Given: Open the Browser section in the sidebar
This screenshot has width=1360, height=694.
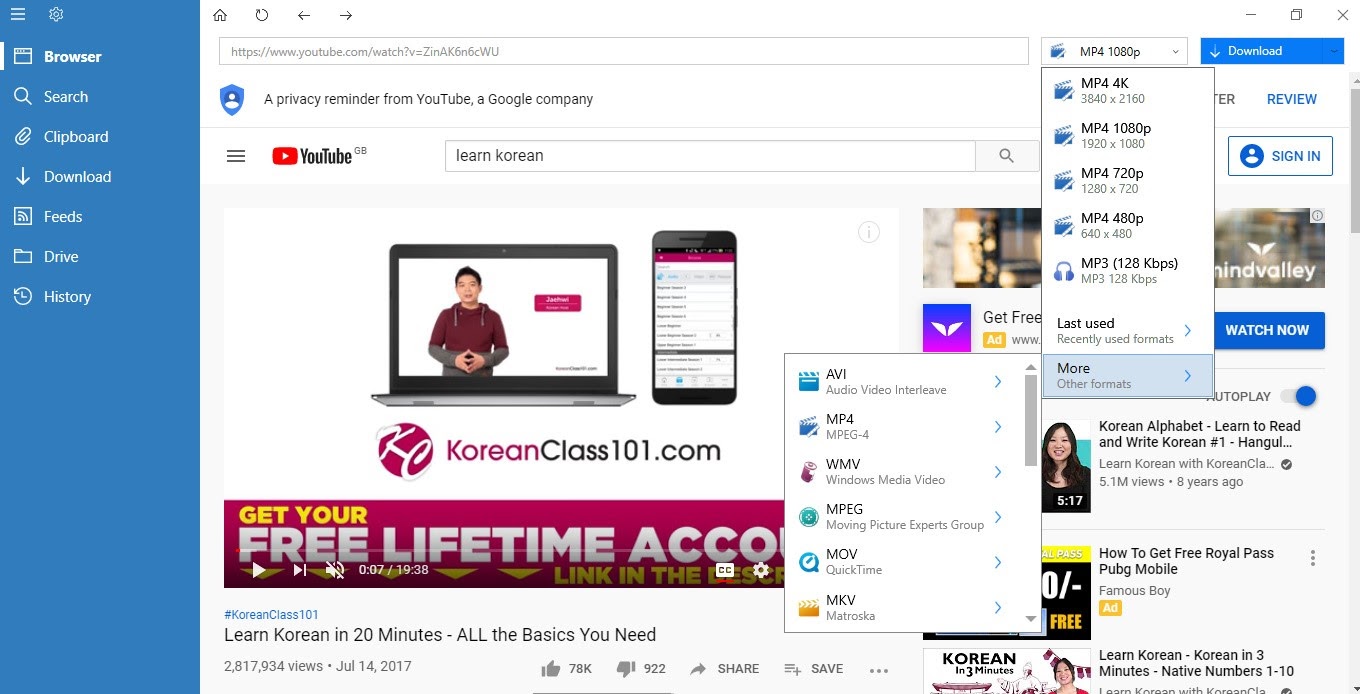Looking at the screenshot, I should pos(100,57).
